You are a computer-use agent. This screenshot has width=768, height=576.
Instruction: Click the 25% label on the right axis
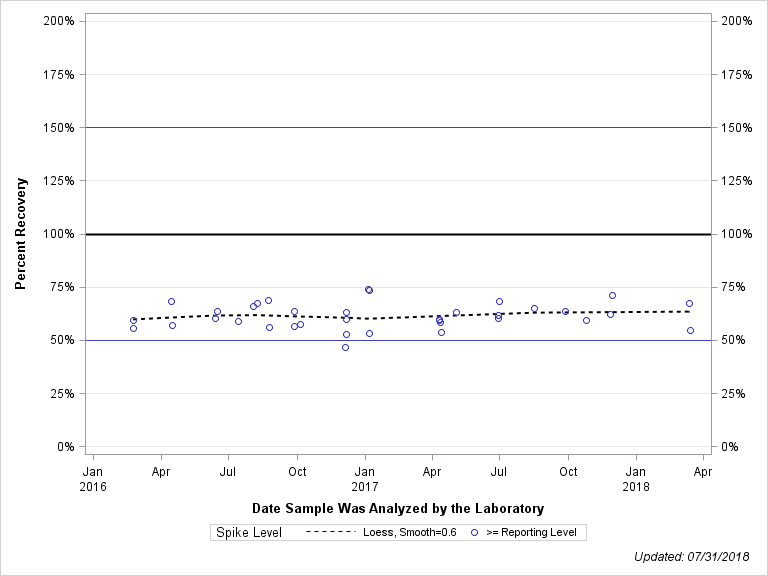point(733,394)
